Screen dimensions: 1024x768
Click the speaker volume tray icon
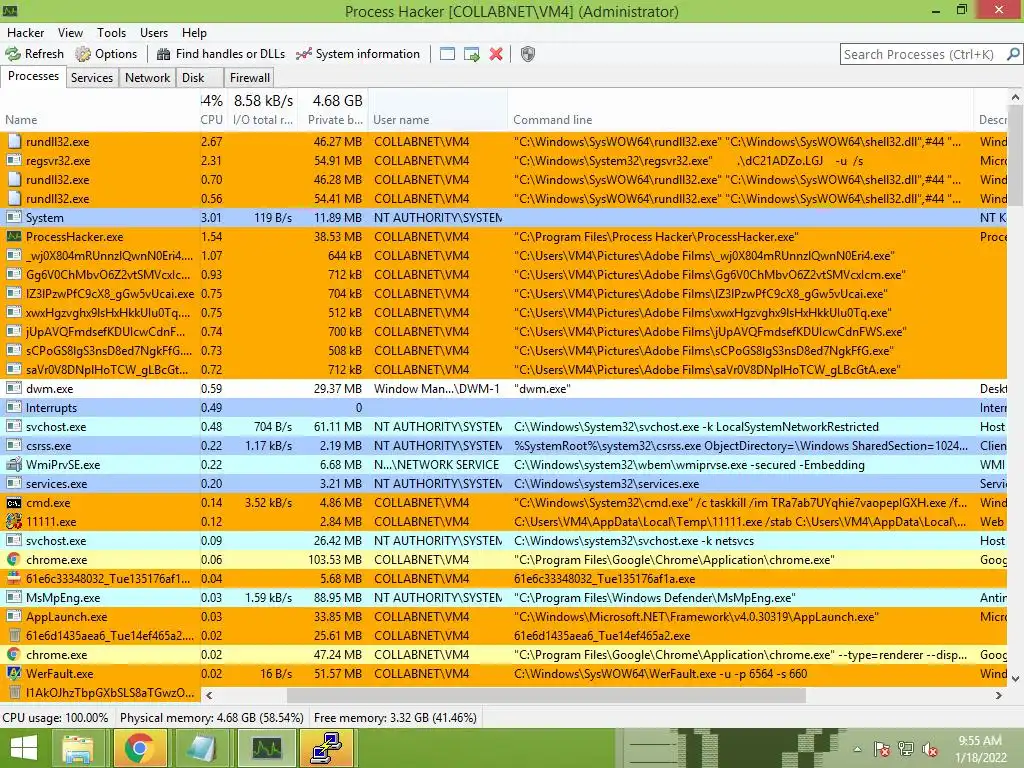pyautogui.click(x=929, y=749)
